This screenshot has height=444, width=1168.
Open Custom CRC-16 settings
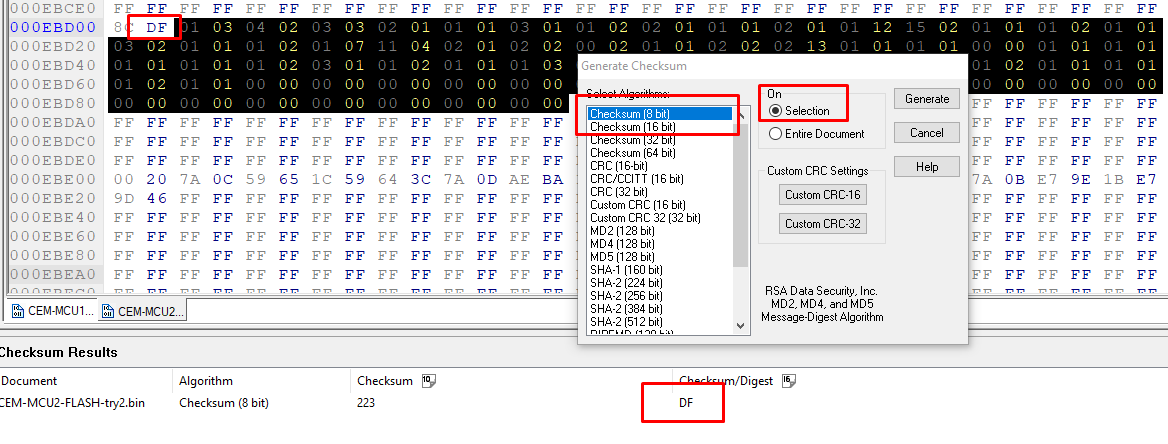822,195
